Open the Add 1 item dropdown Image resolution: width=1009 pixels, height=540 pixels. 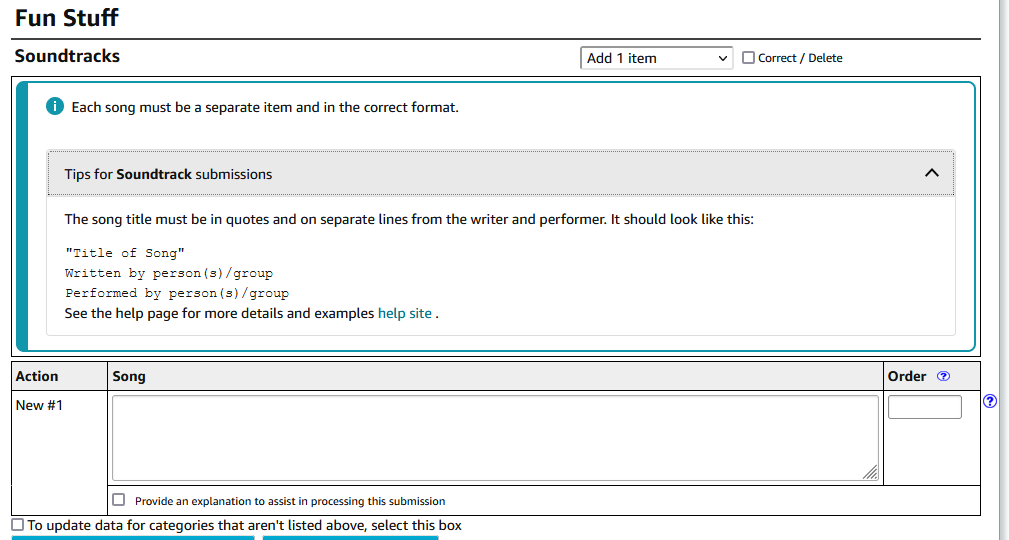[656, 58]
